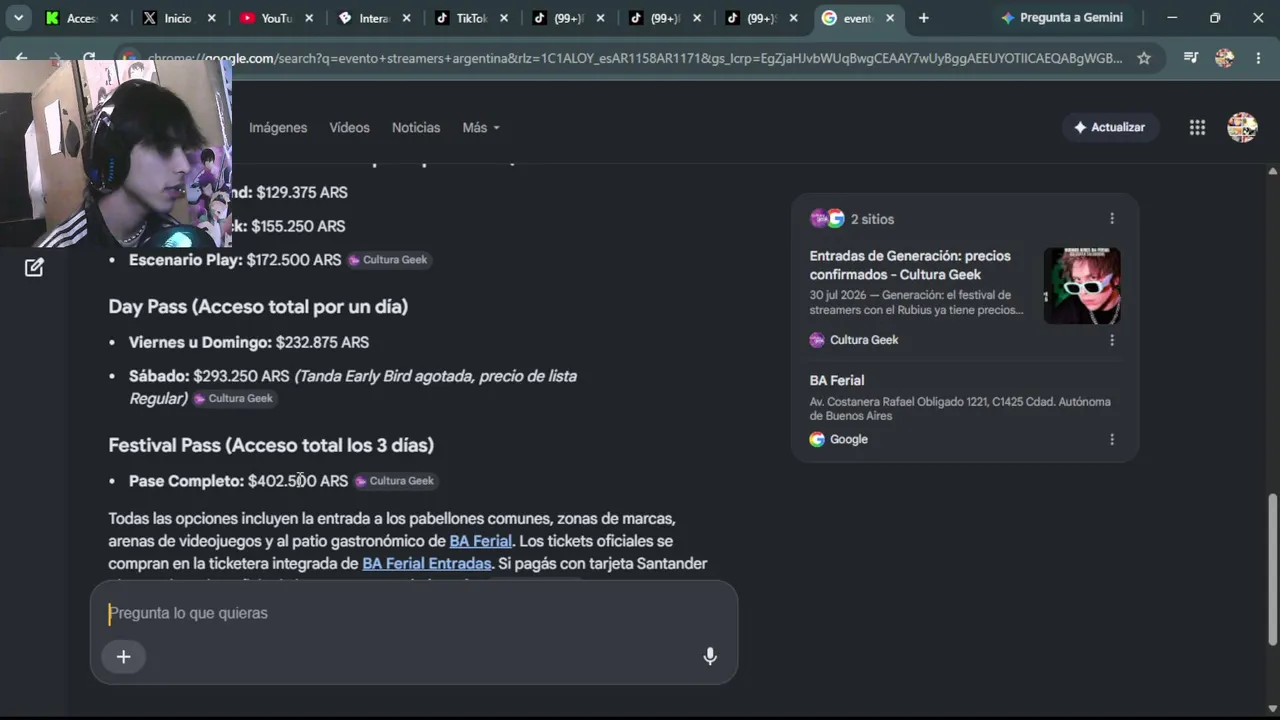Screen dimensions: 1280x720
Task: Close the TikTok-labeled tab
Action: 503,18
